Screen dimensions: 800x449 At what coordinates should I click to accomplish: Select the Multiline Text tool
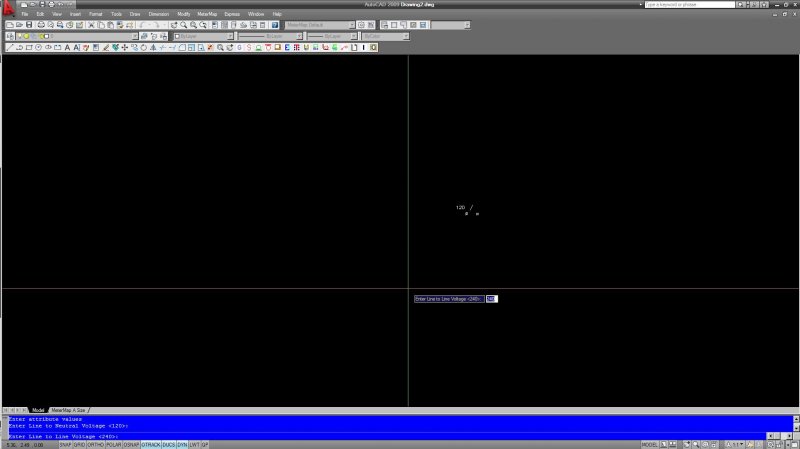pos(77,47)
